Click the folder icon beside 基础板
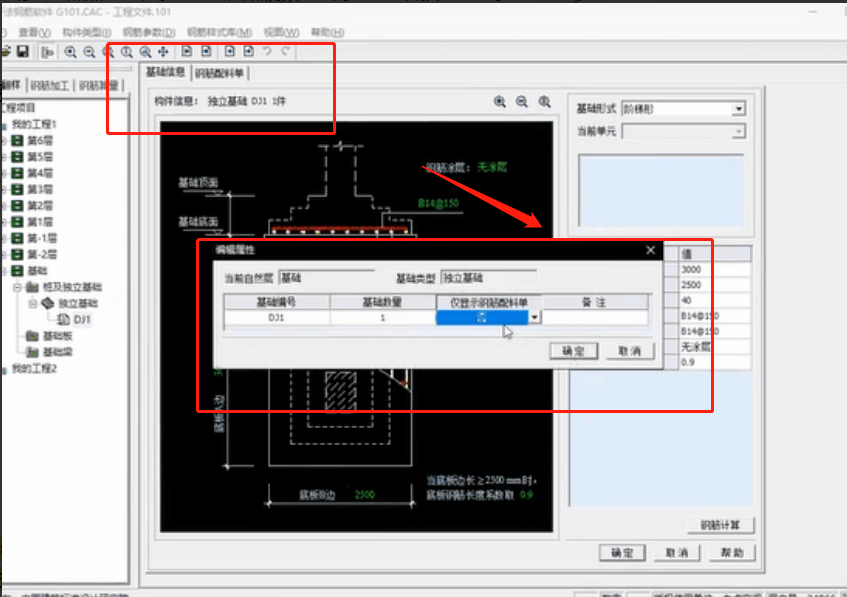The width and height of the screenshot is (847, 597). coord(32,336)
